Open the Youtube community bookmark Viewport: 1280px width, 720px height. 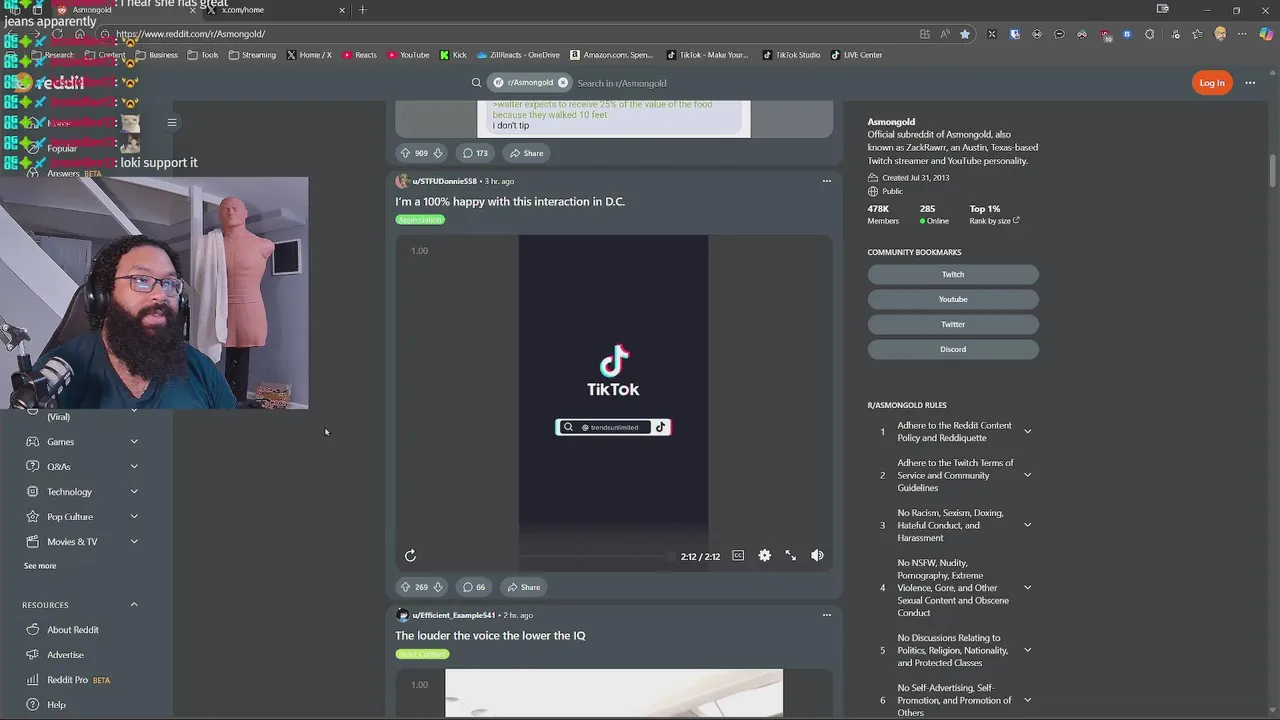(x=953, y=299)
